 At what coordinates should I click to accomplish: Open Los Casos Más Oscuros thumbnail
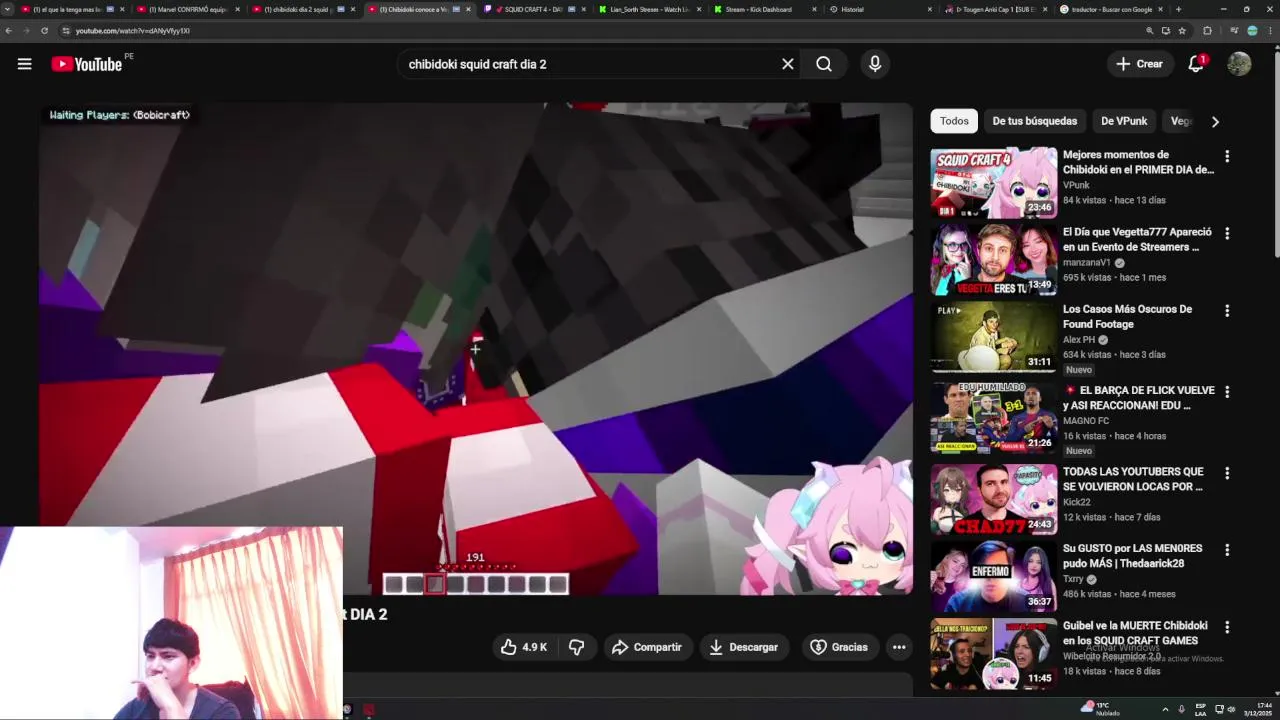coord(993,337)
